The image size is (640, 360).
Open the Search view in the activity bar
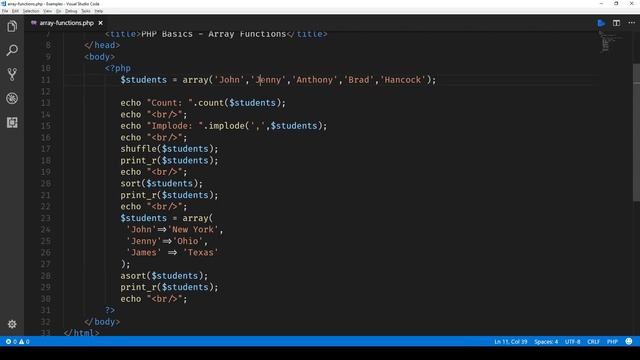[12, 50]
